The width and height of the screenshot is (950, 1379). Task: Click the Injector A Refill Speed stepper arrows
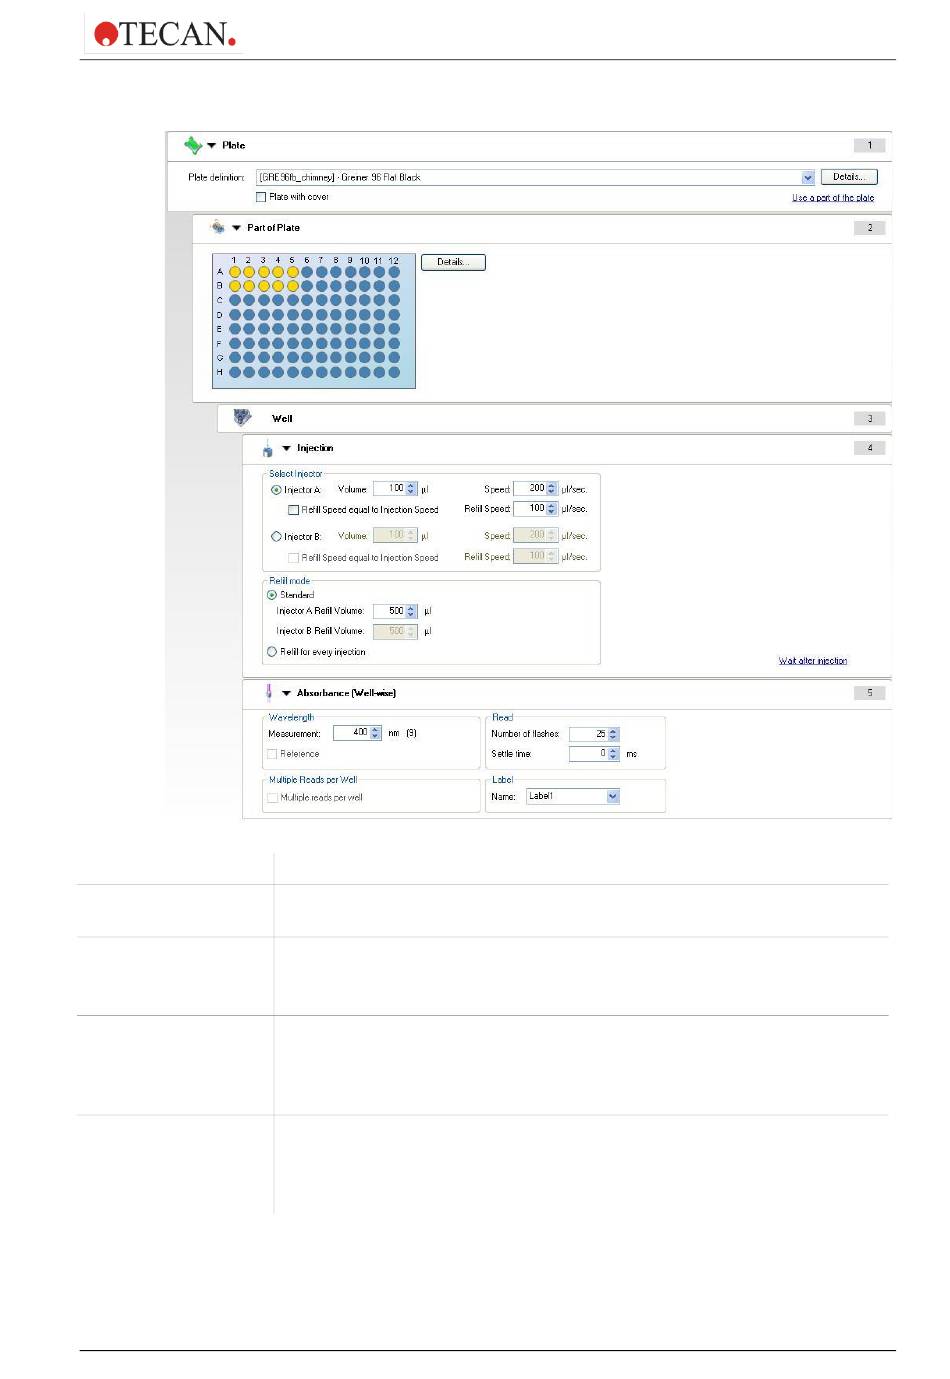[552, 509]
